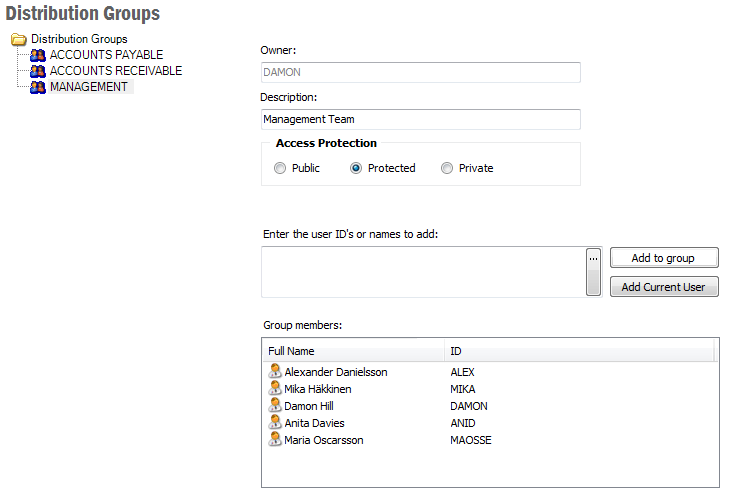Viewport: 735px width, 498px height.
Task: Select the ACCOUNTS PAYABLE tree item
Action: pyautogui.click(x=106, y=55)
